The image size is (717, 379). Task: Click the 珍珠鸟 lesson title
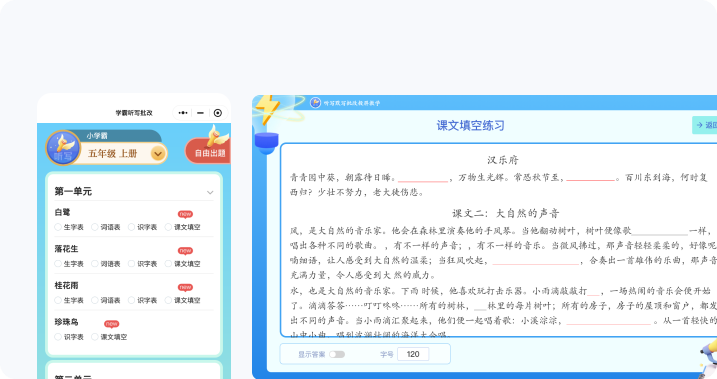click(66, 322)
